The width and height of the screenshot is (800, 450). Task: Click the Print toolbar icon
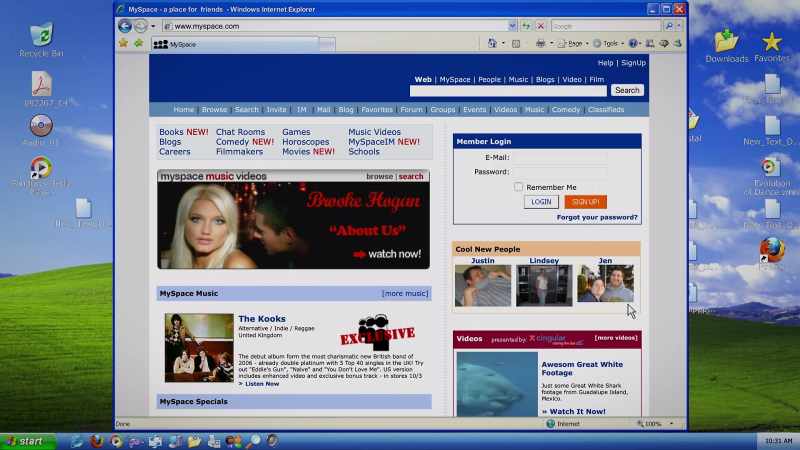[x=541, y=44]
